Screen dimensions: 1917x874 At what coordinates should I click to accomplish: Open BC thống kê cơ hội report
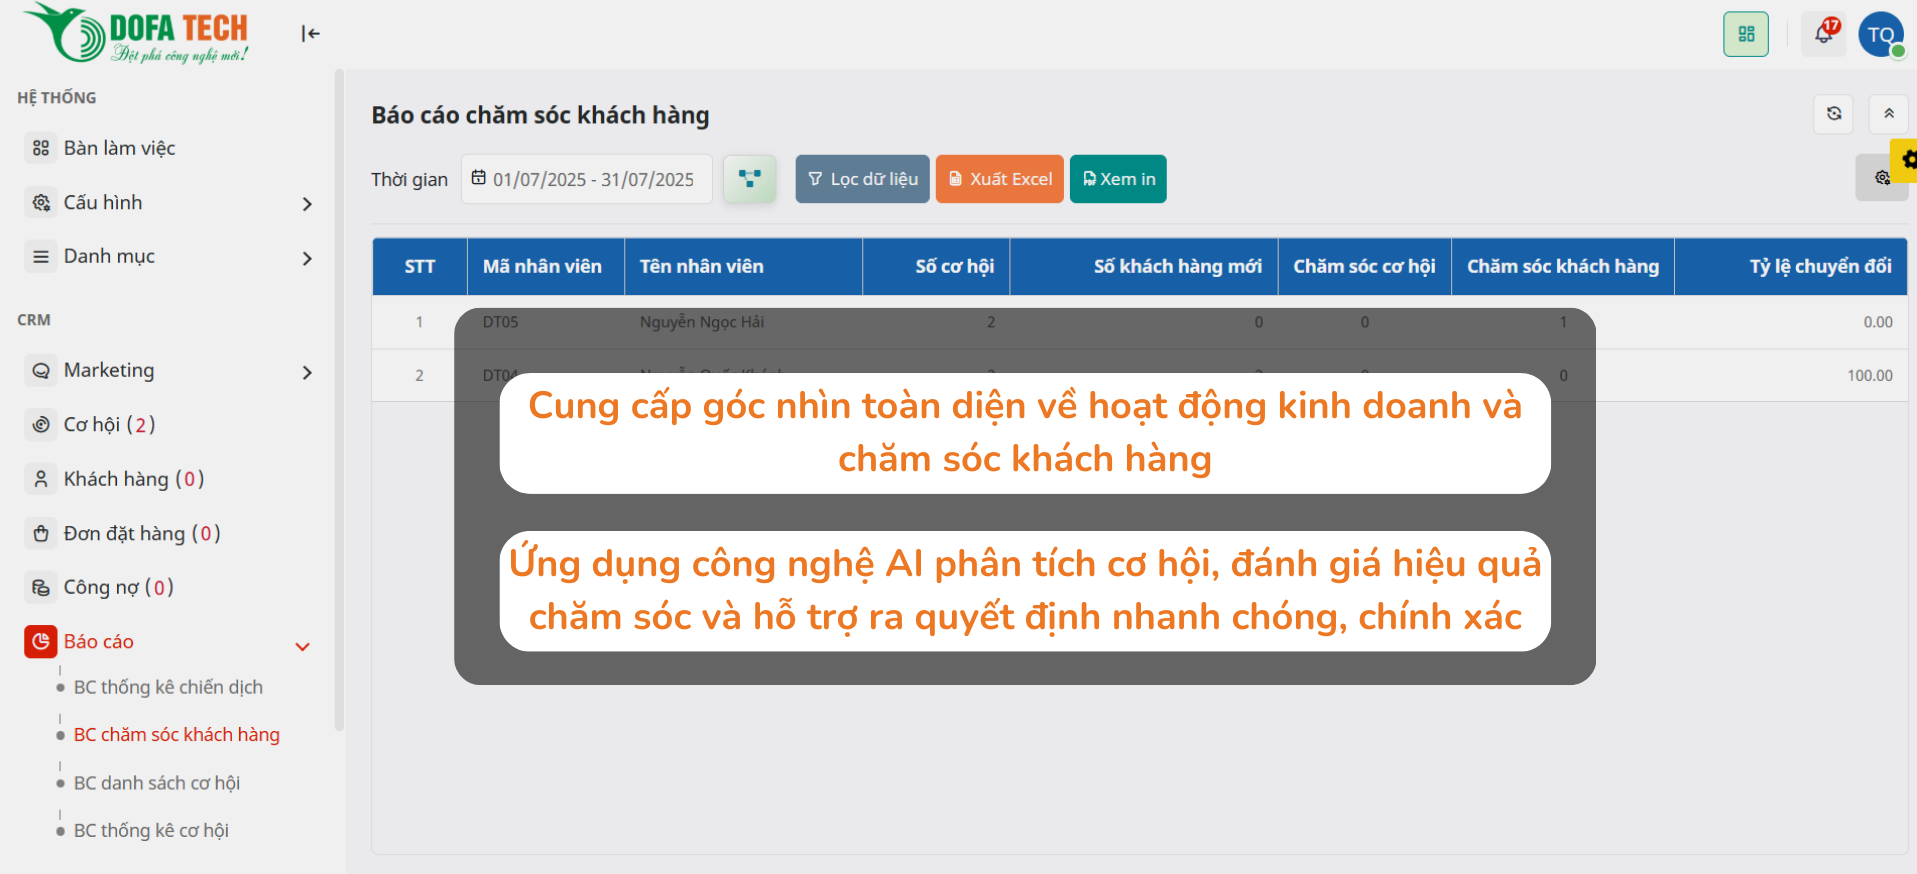151,831
